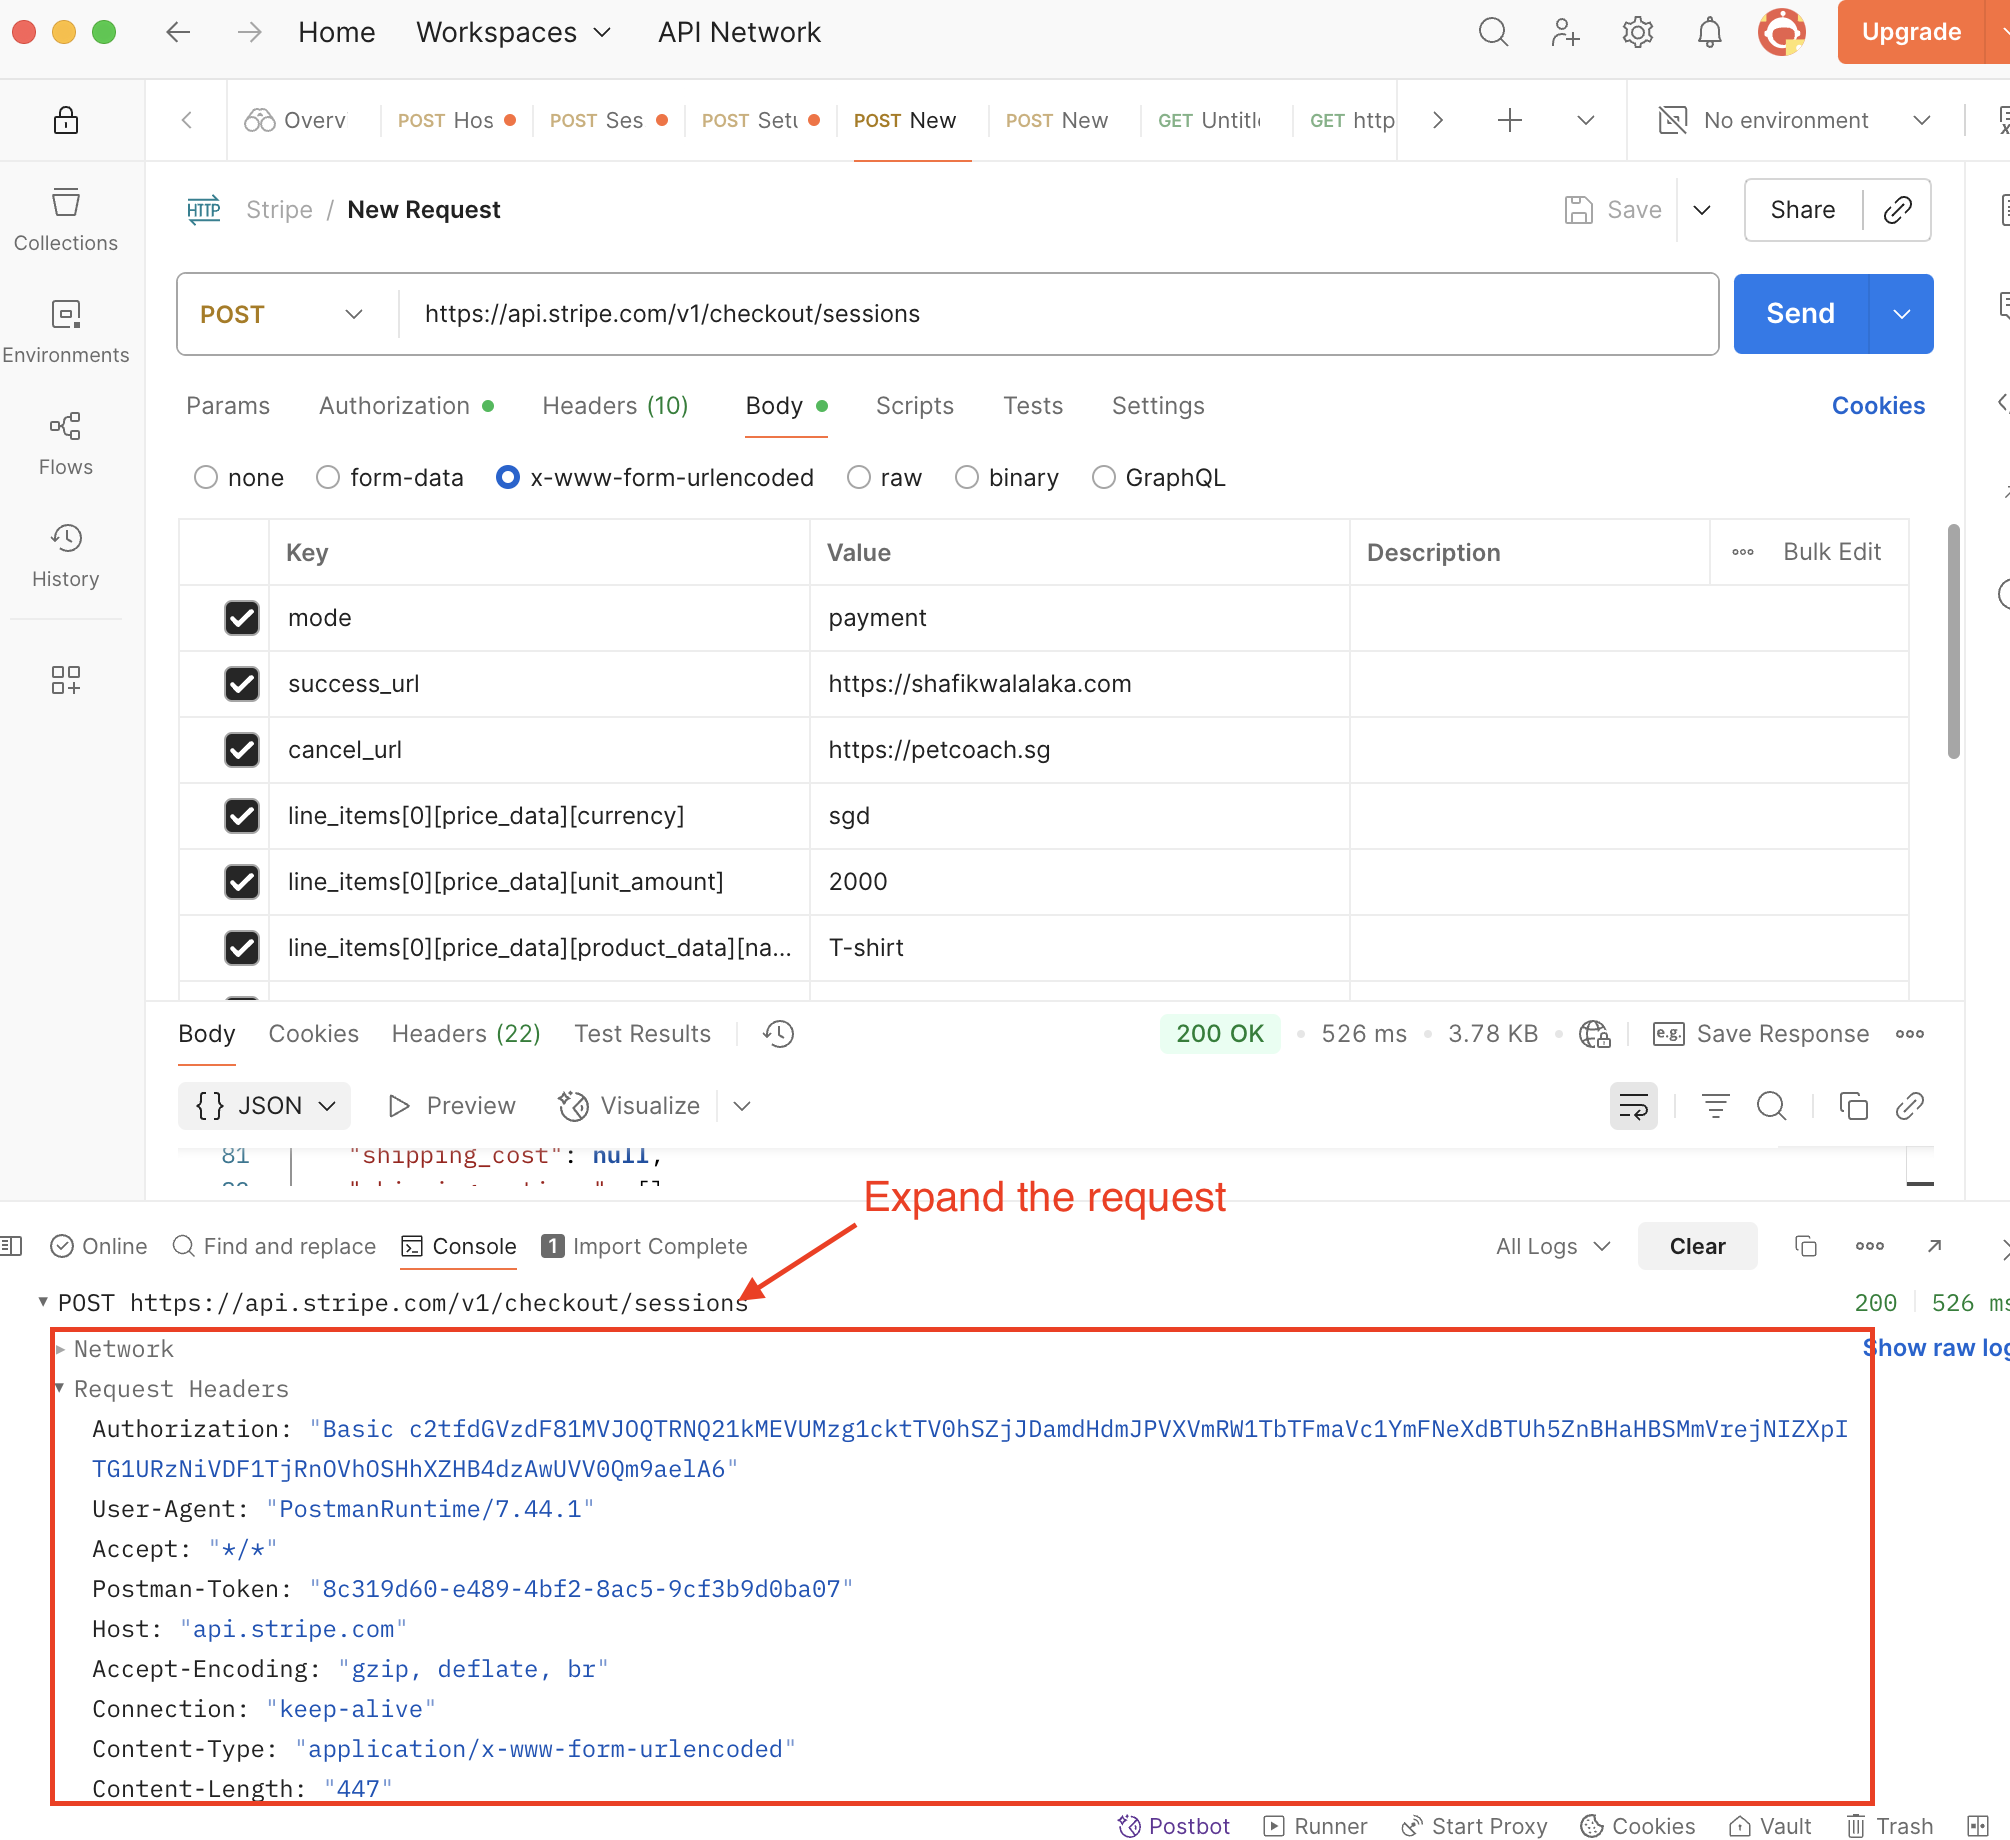Toggle word wrap in response viewer
This screenshot has height=1840, width=2010.
(x=1634, y=1106)
